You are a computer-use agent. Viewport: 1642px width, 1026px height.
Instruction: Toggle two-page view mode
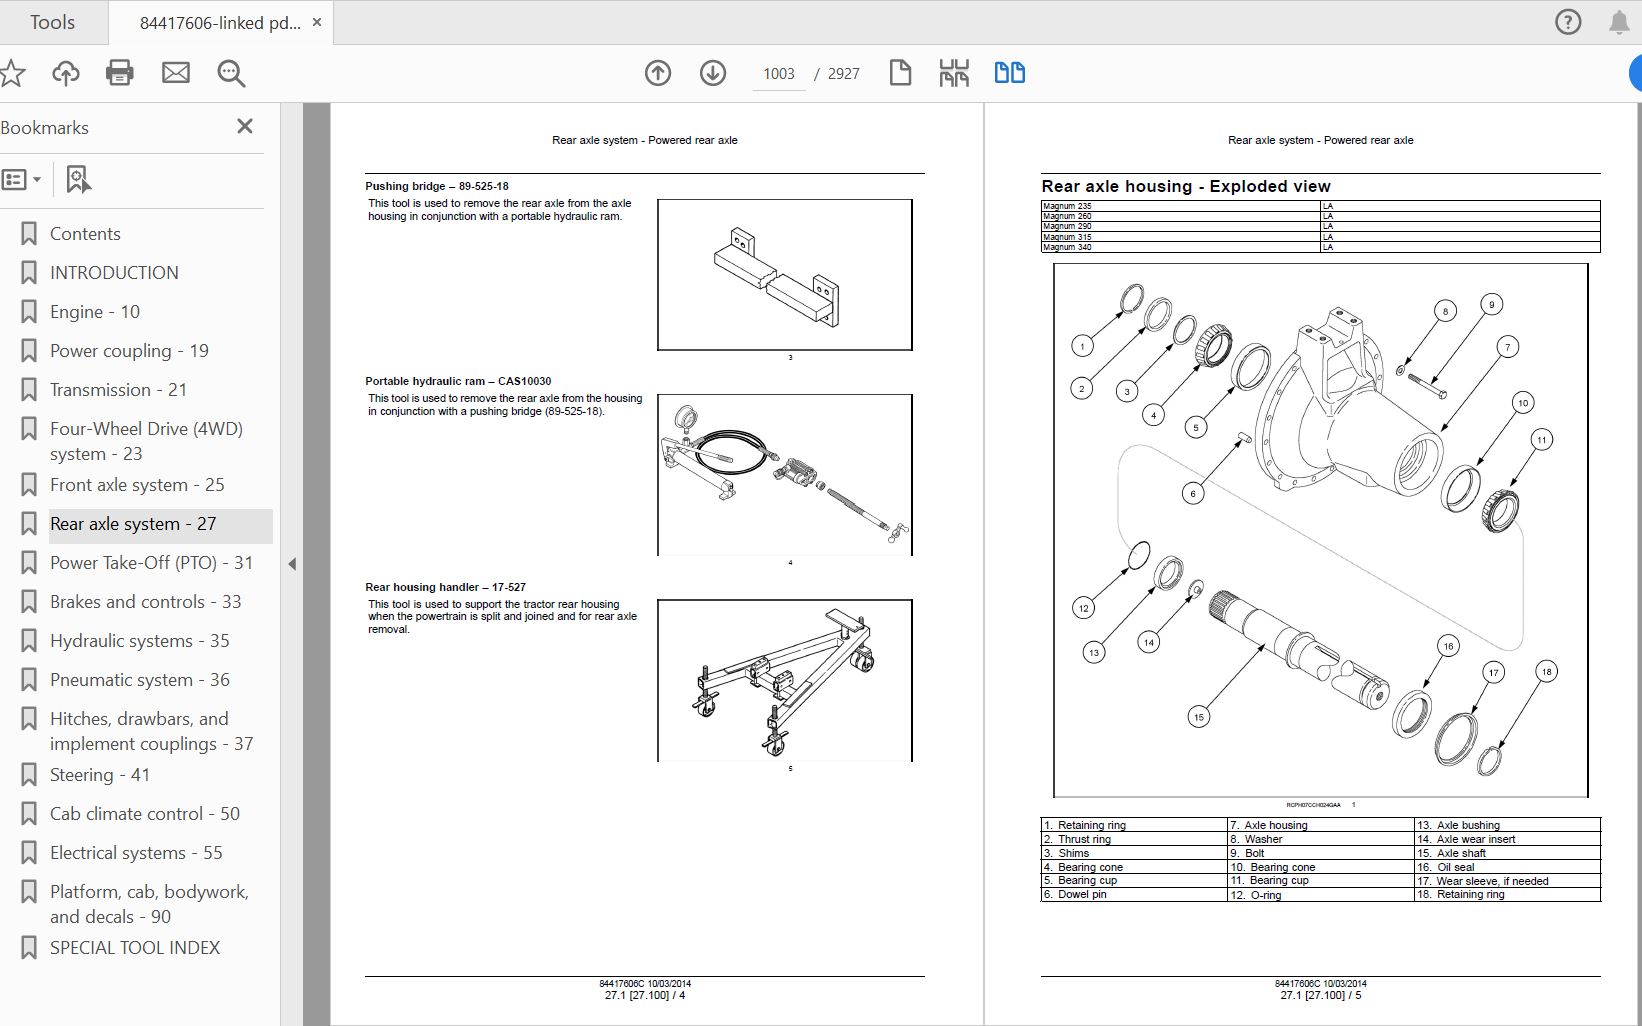tap(1010, 73)
